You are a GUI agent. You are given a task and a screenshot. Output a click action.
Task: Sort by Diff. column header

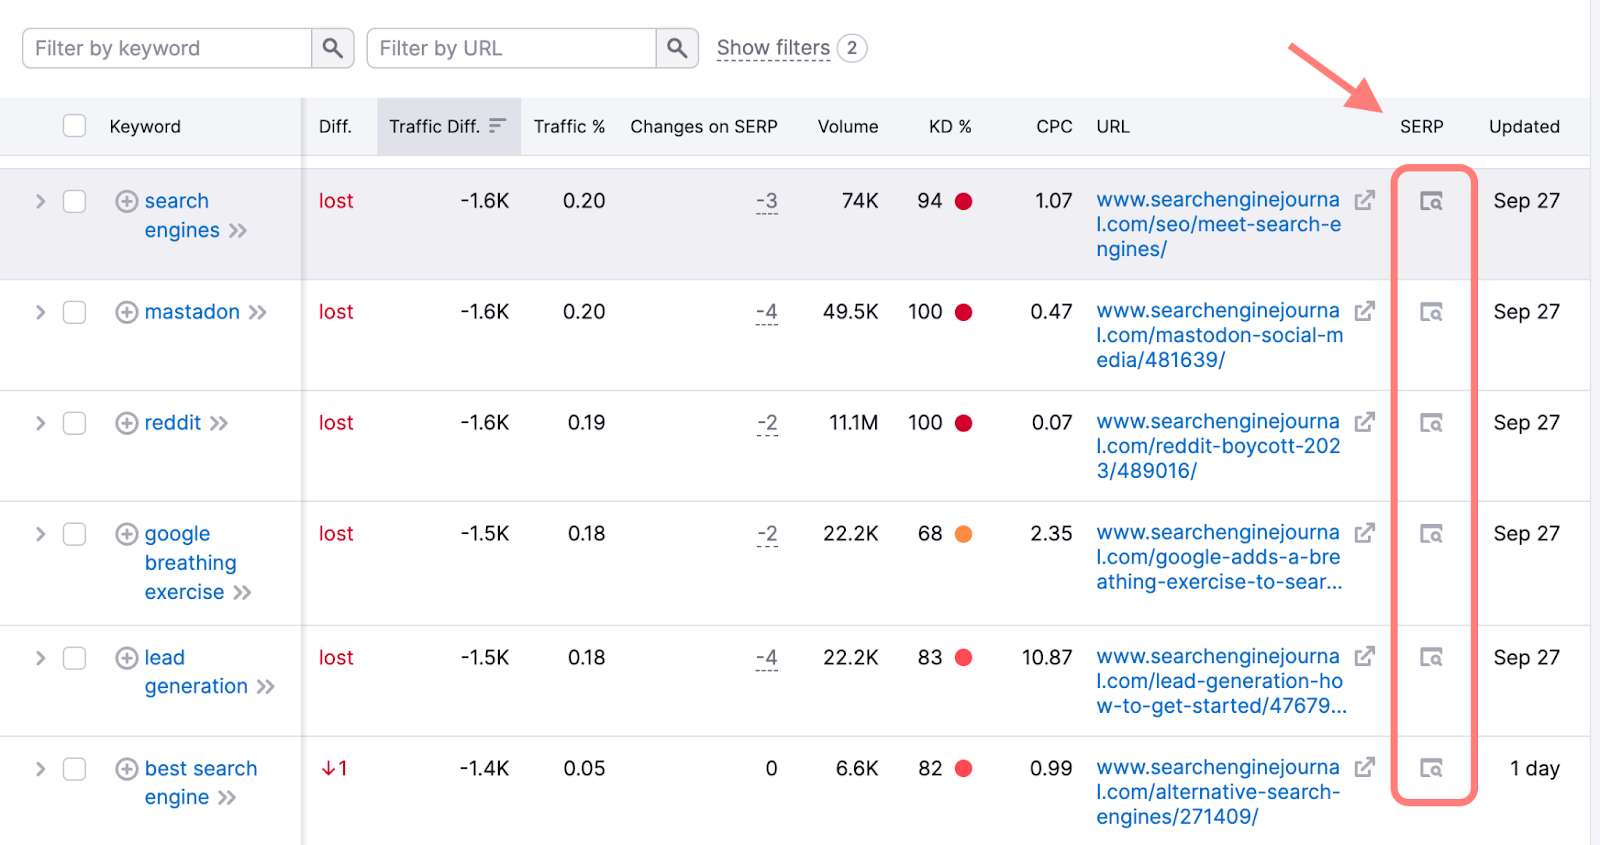[335, 127]
